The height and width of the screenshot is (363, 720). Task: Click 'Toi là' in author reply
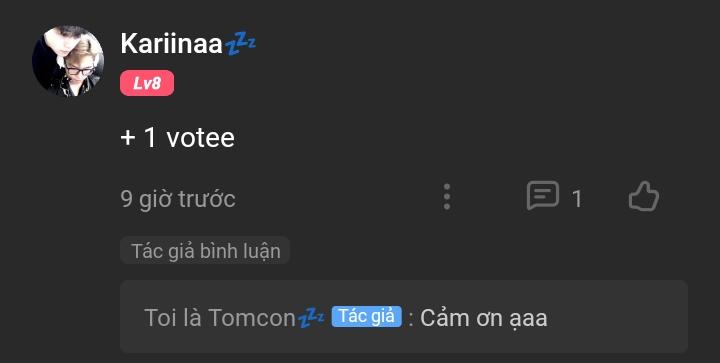click(x=173, y=318)
